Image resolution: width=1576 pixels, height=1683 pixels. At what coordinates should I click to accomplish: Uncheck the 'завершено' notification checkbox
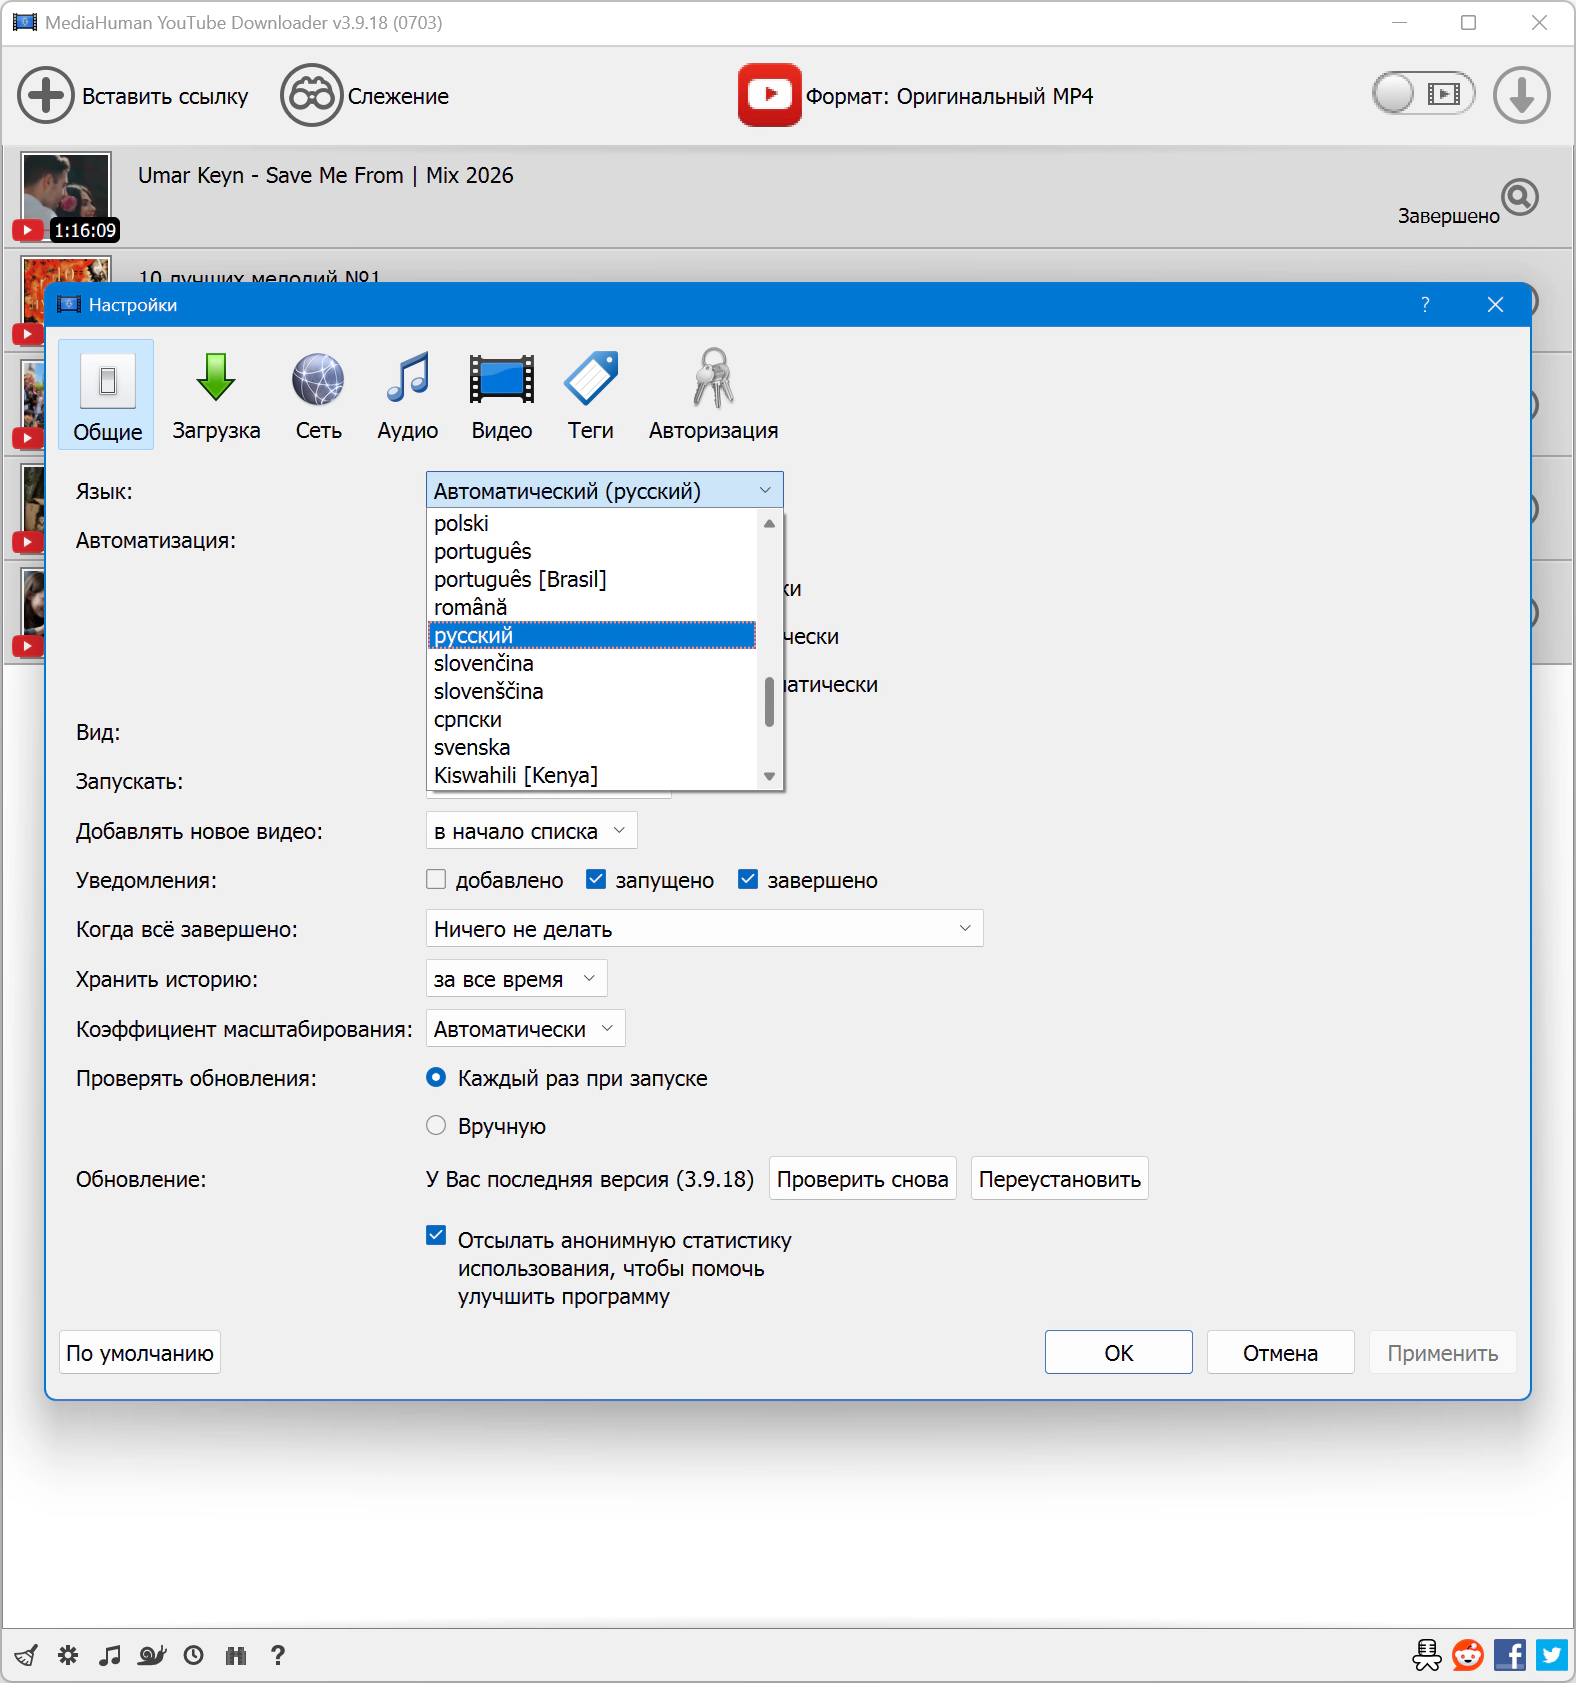click(x=748, y=880)
